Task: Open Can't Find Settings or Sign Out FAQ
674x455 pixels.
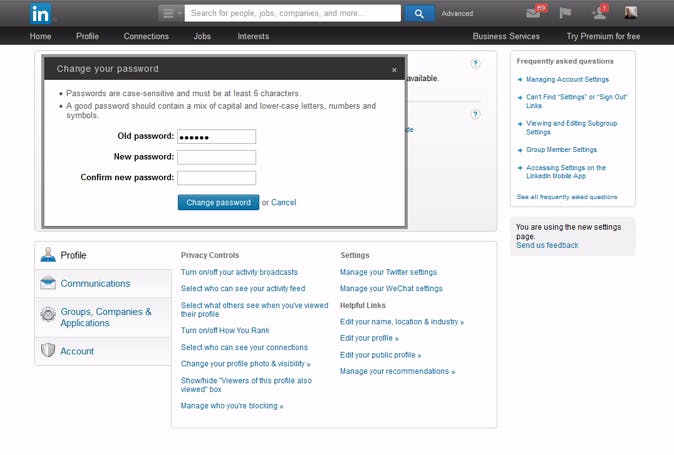Action: tap(576, 101)
